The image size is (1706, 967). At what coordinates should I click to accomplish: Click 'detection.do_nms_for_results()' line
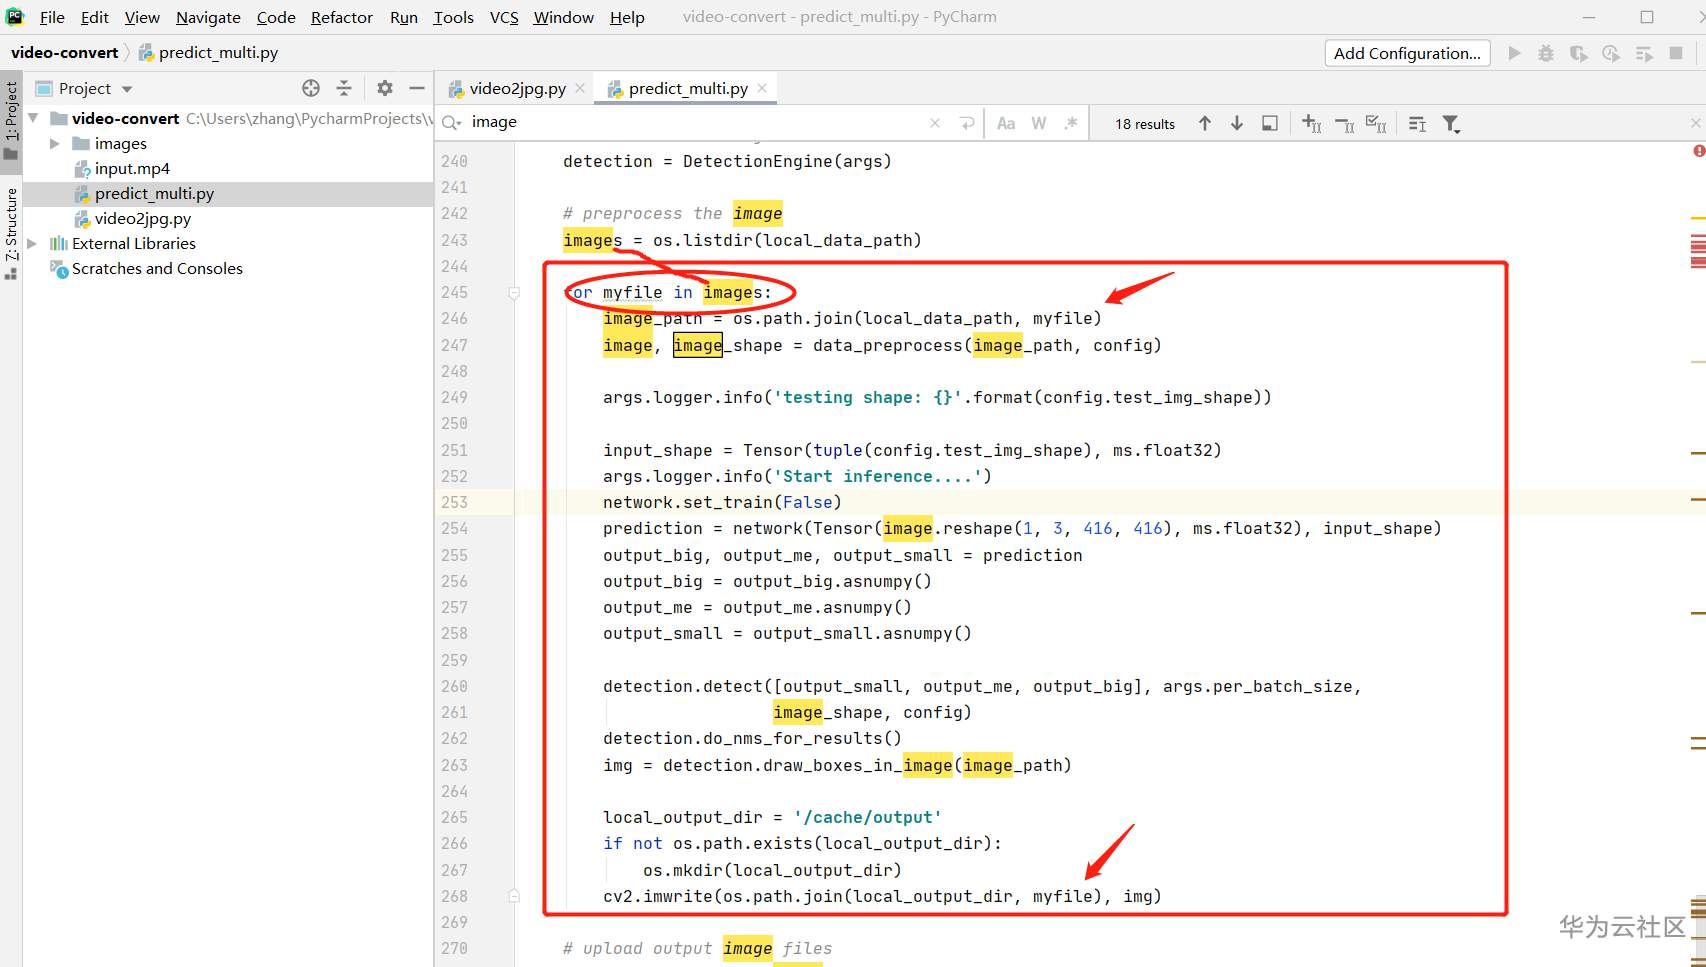[x=752, y=738]
